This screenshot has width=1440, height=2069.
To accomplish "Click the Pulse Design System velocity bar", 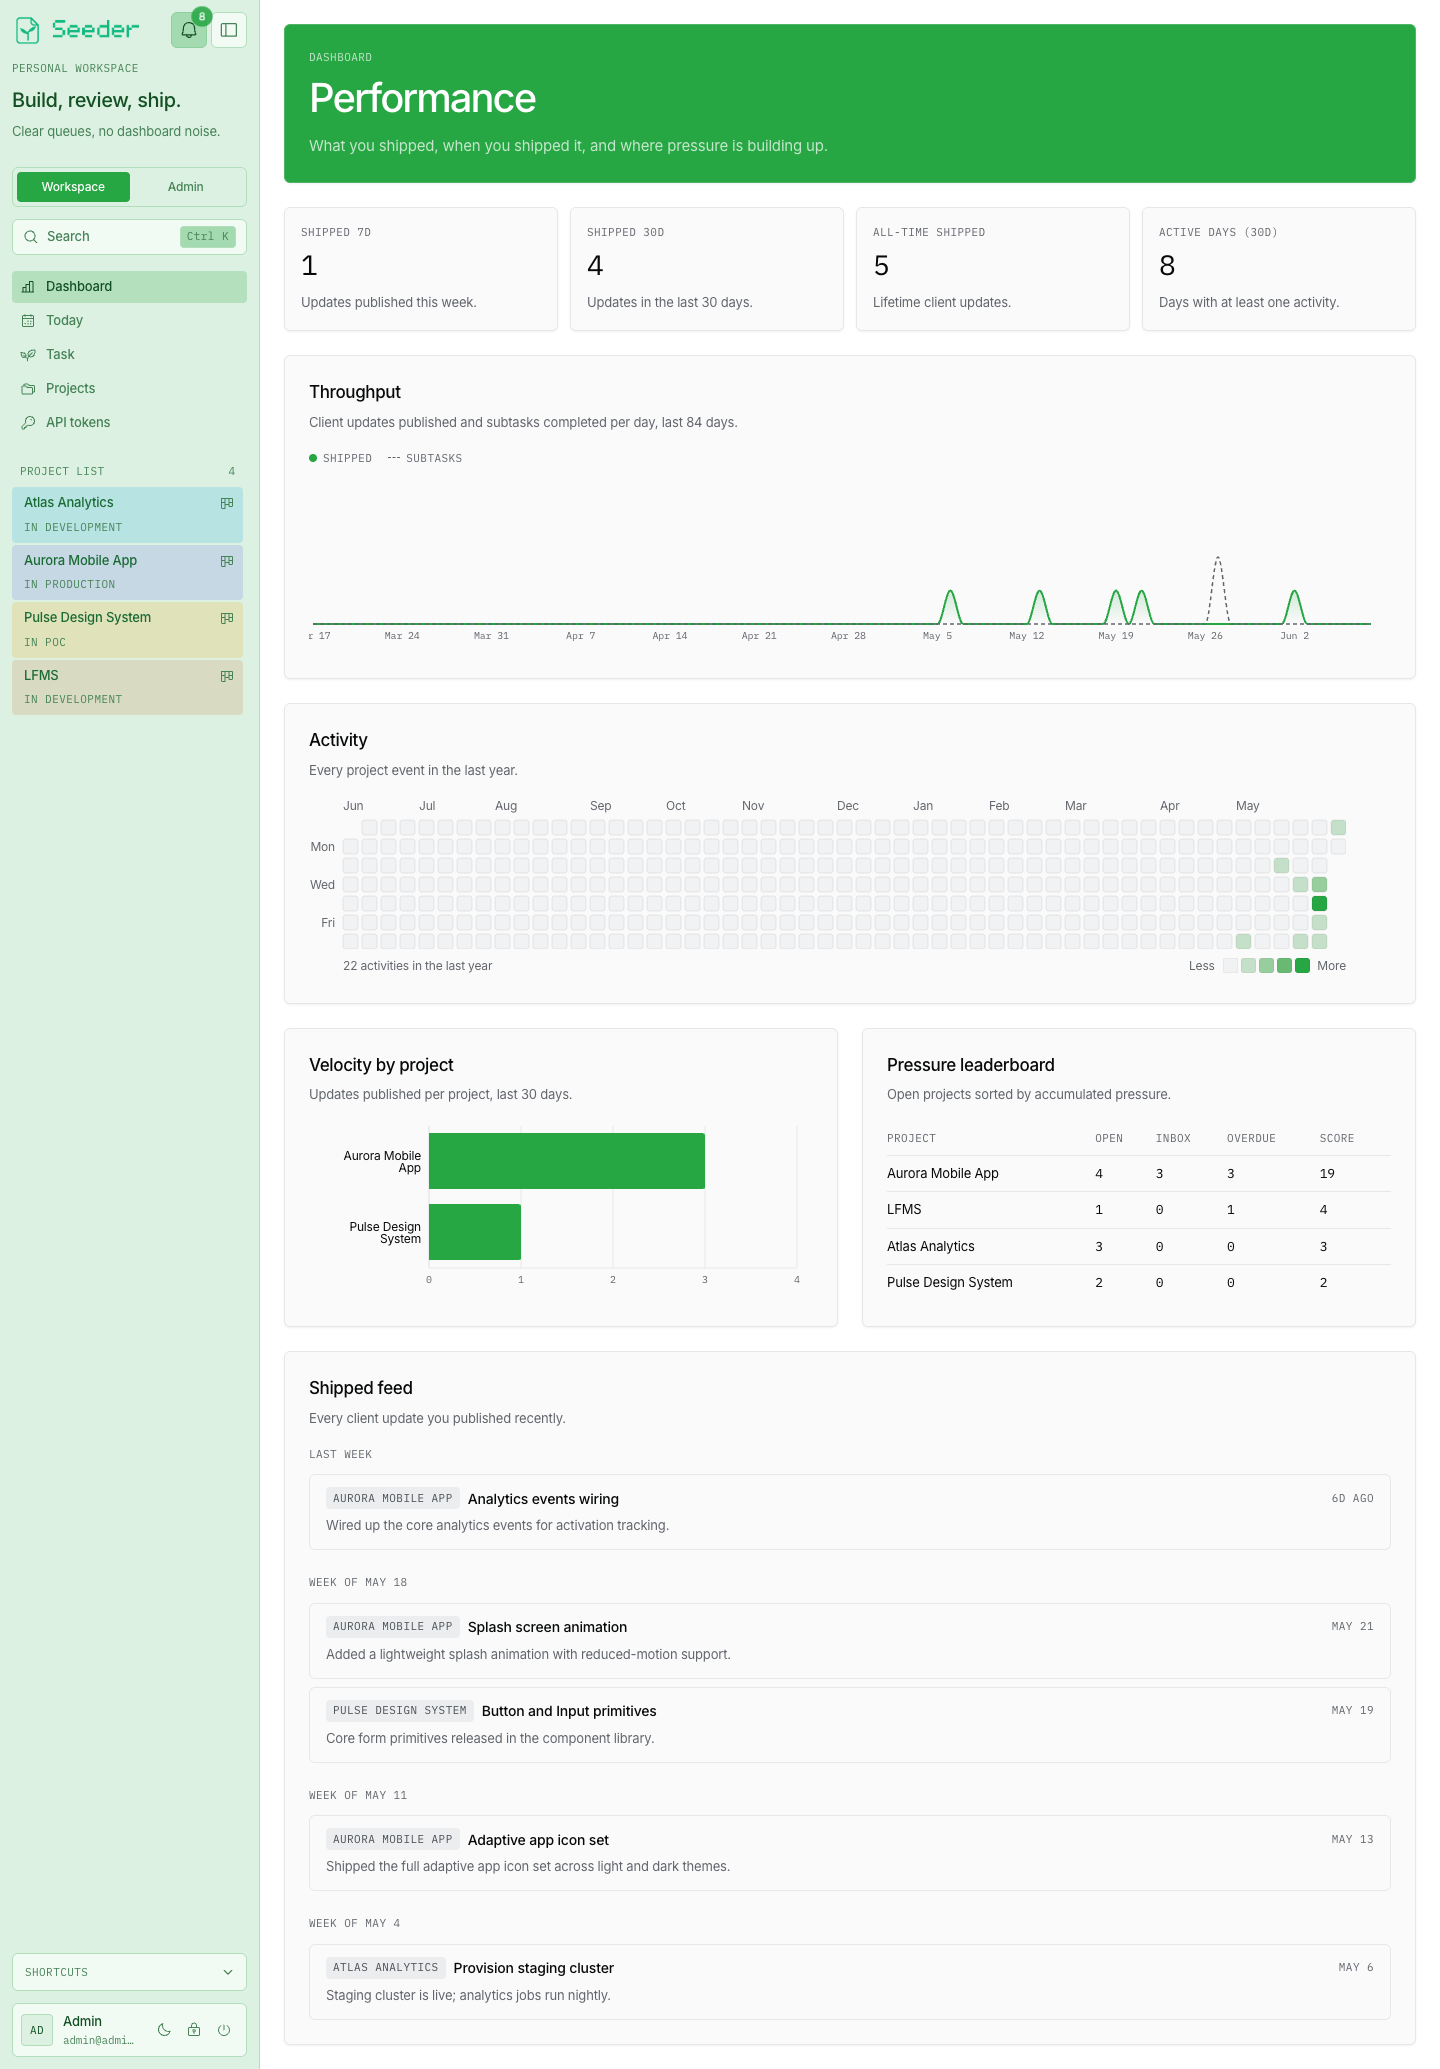I will [475, 1232].
